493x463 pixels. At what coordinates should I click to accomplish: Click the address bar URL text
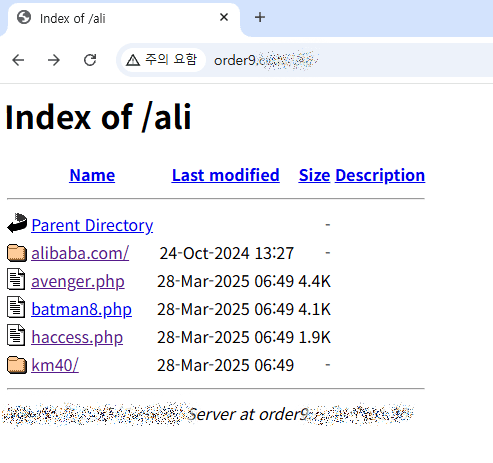(266, 60)
